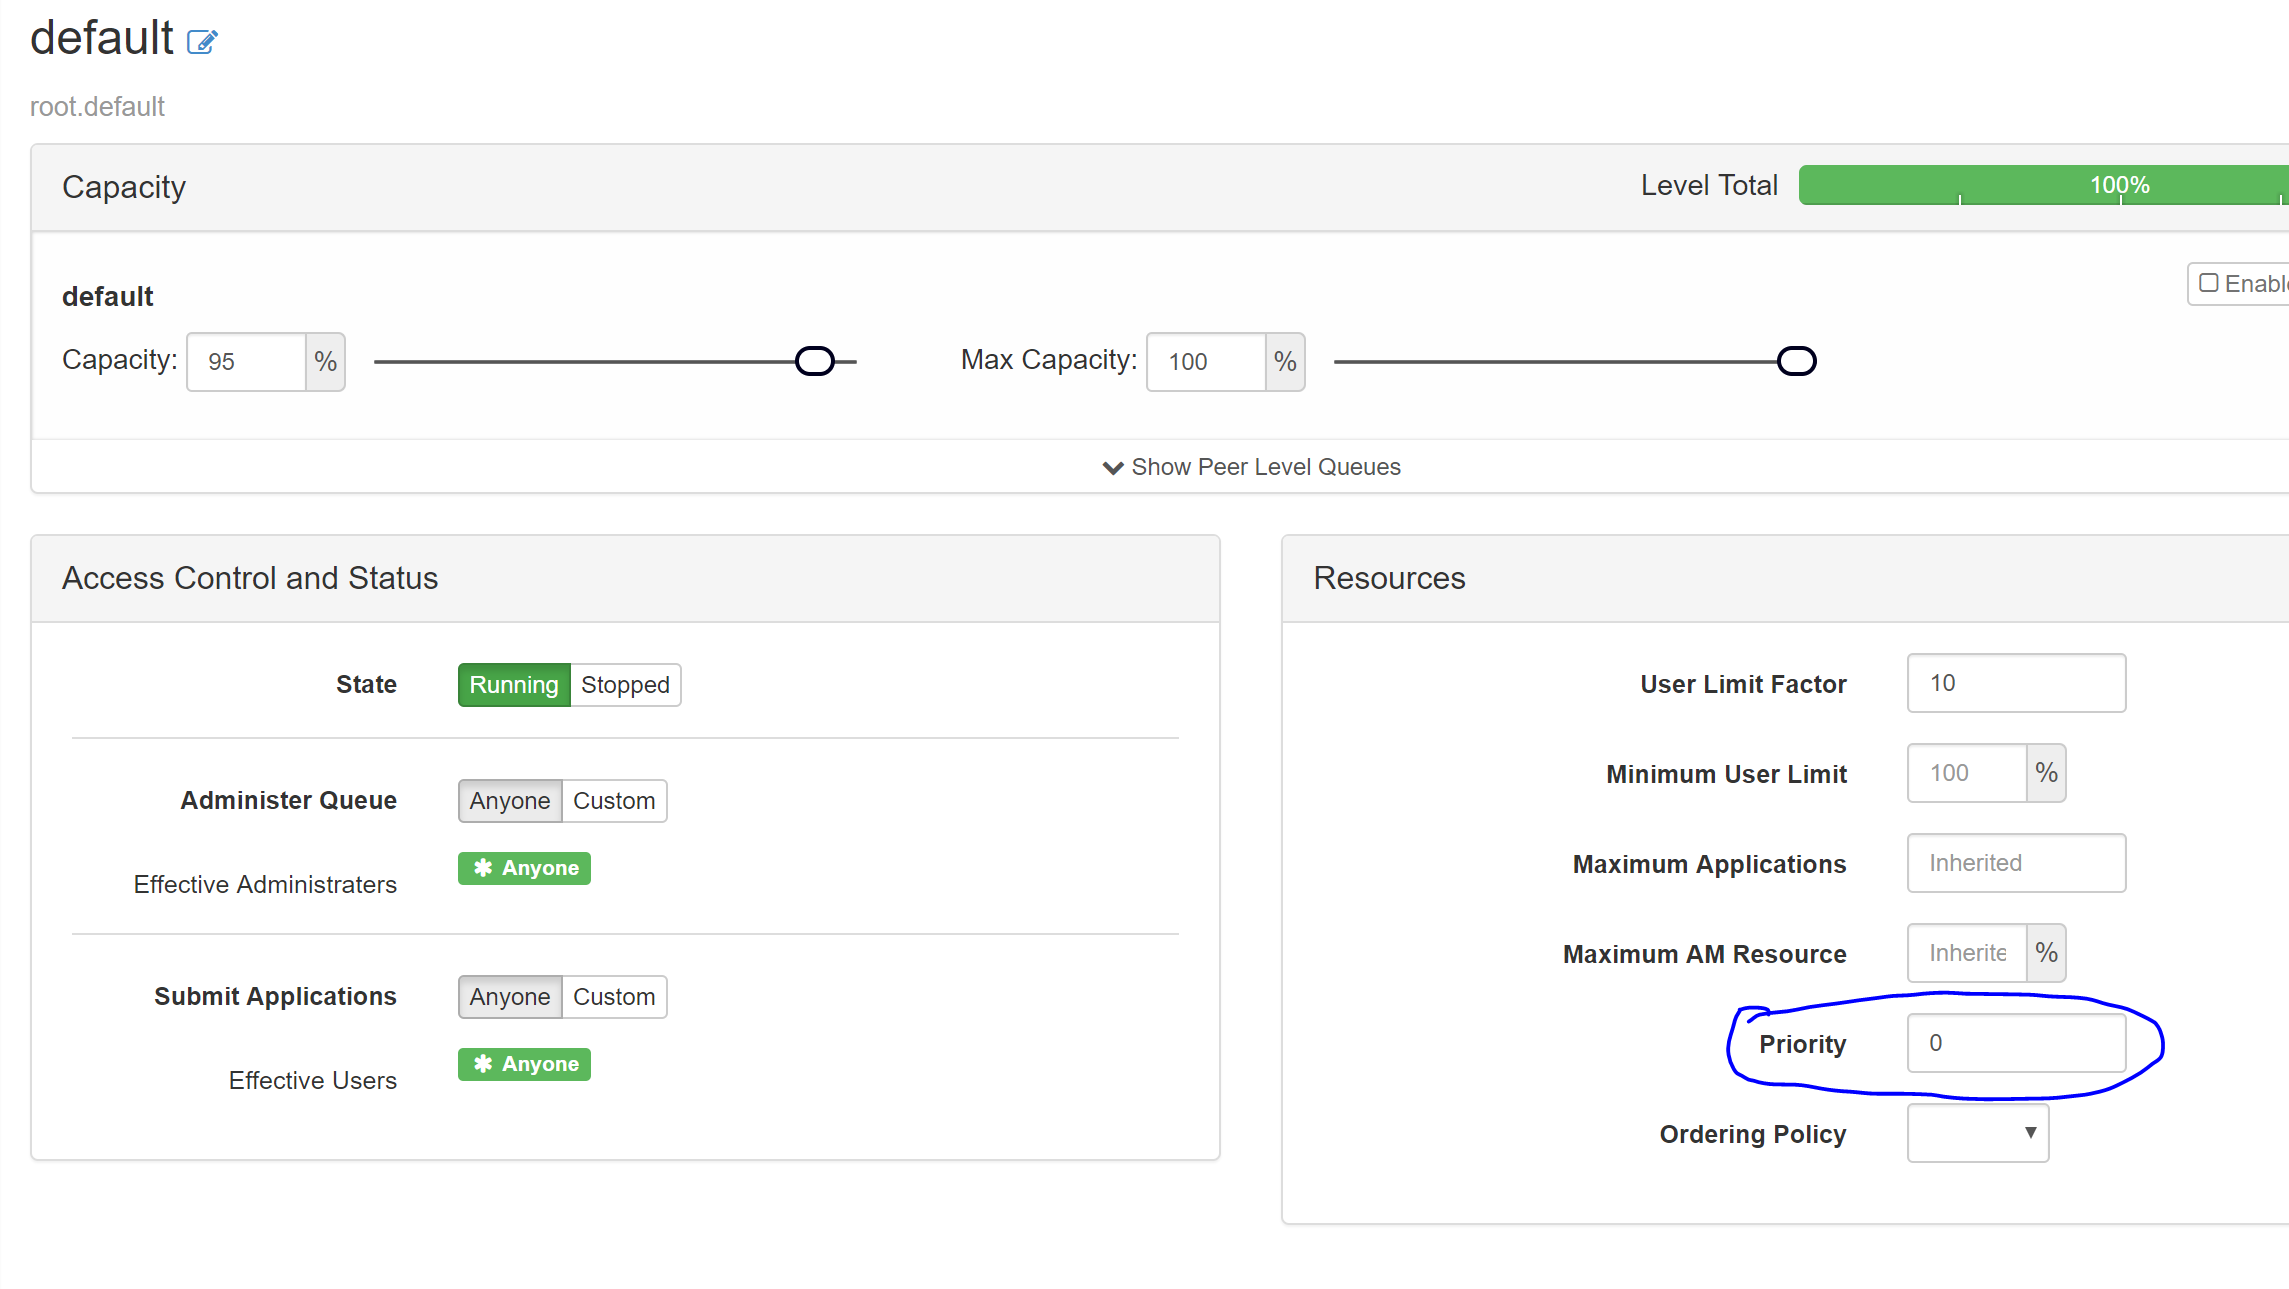This screenshot has width=2289, height=1289.
Task: Click the Effective Administrators Anyone asterisk badge
Action: (x=524, y=868)
